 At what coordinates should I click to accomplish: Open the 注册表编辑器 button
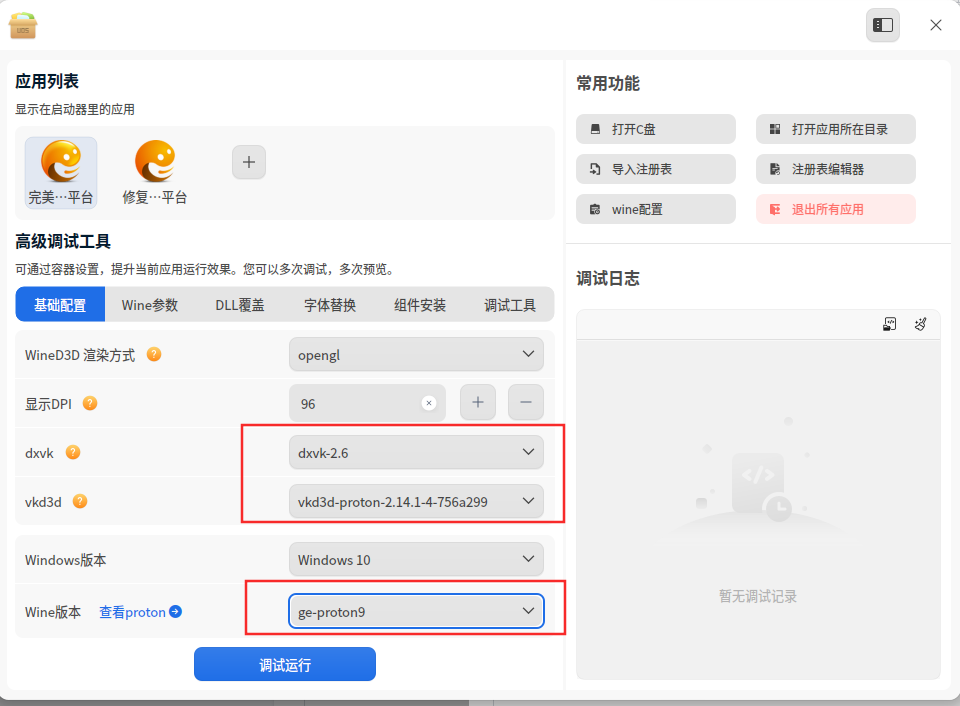pyautogui.click(x=836, y=169)
